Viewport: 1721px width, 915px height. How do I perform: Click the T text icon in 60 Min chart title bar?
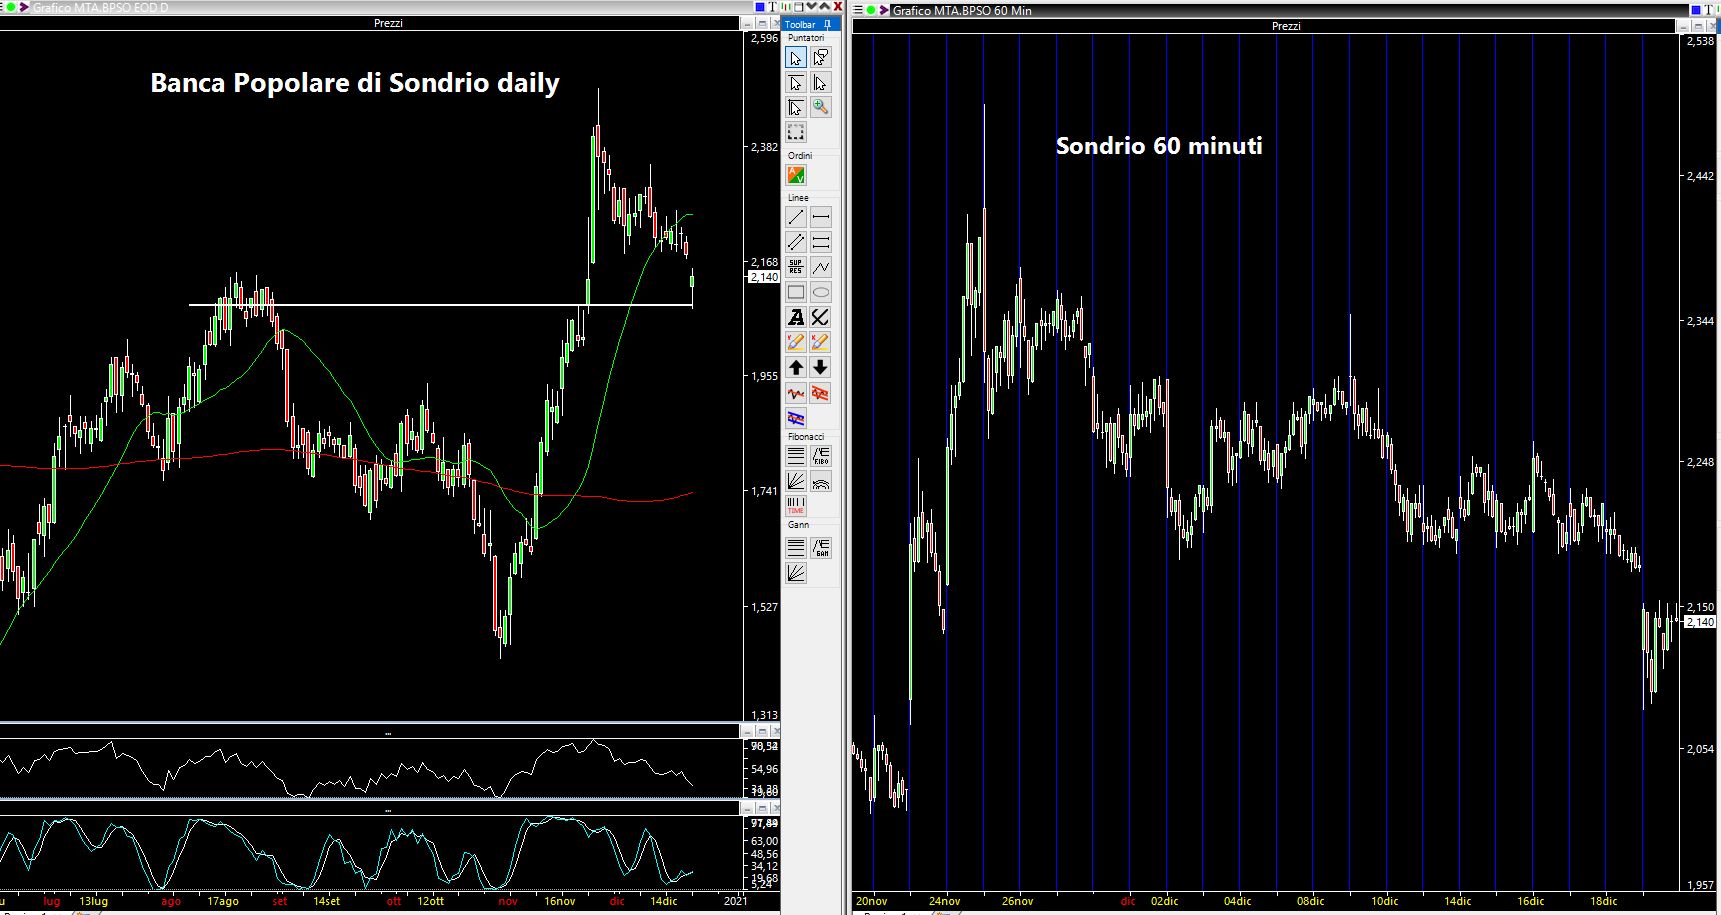point(1709,10)
